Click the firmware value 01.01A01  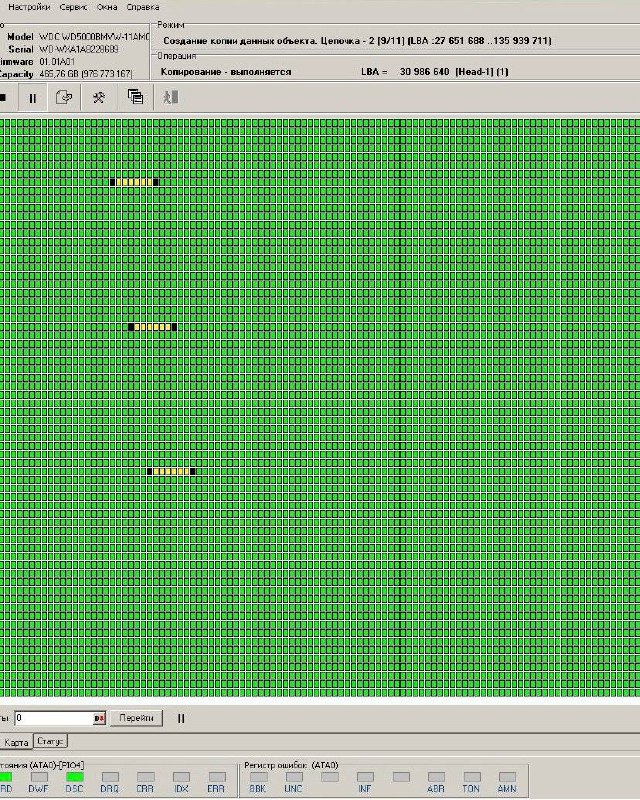pyautogui.click(x=57, y=62)
